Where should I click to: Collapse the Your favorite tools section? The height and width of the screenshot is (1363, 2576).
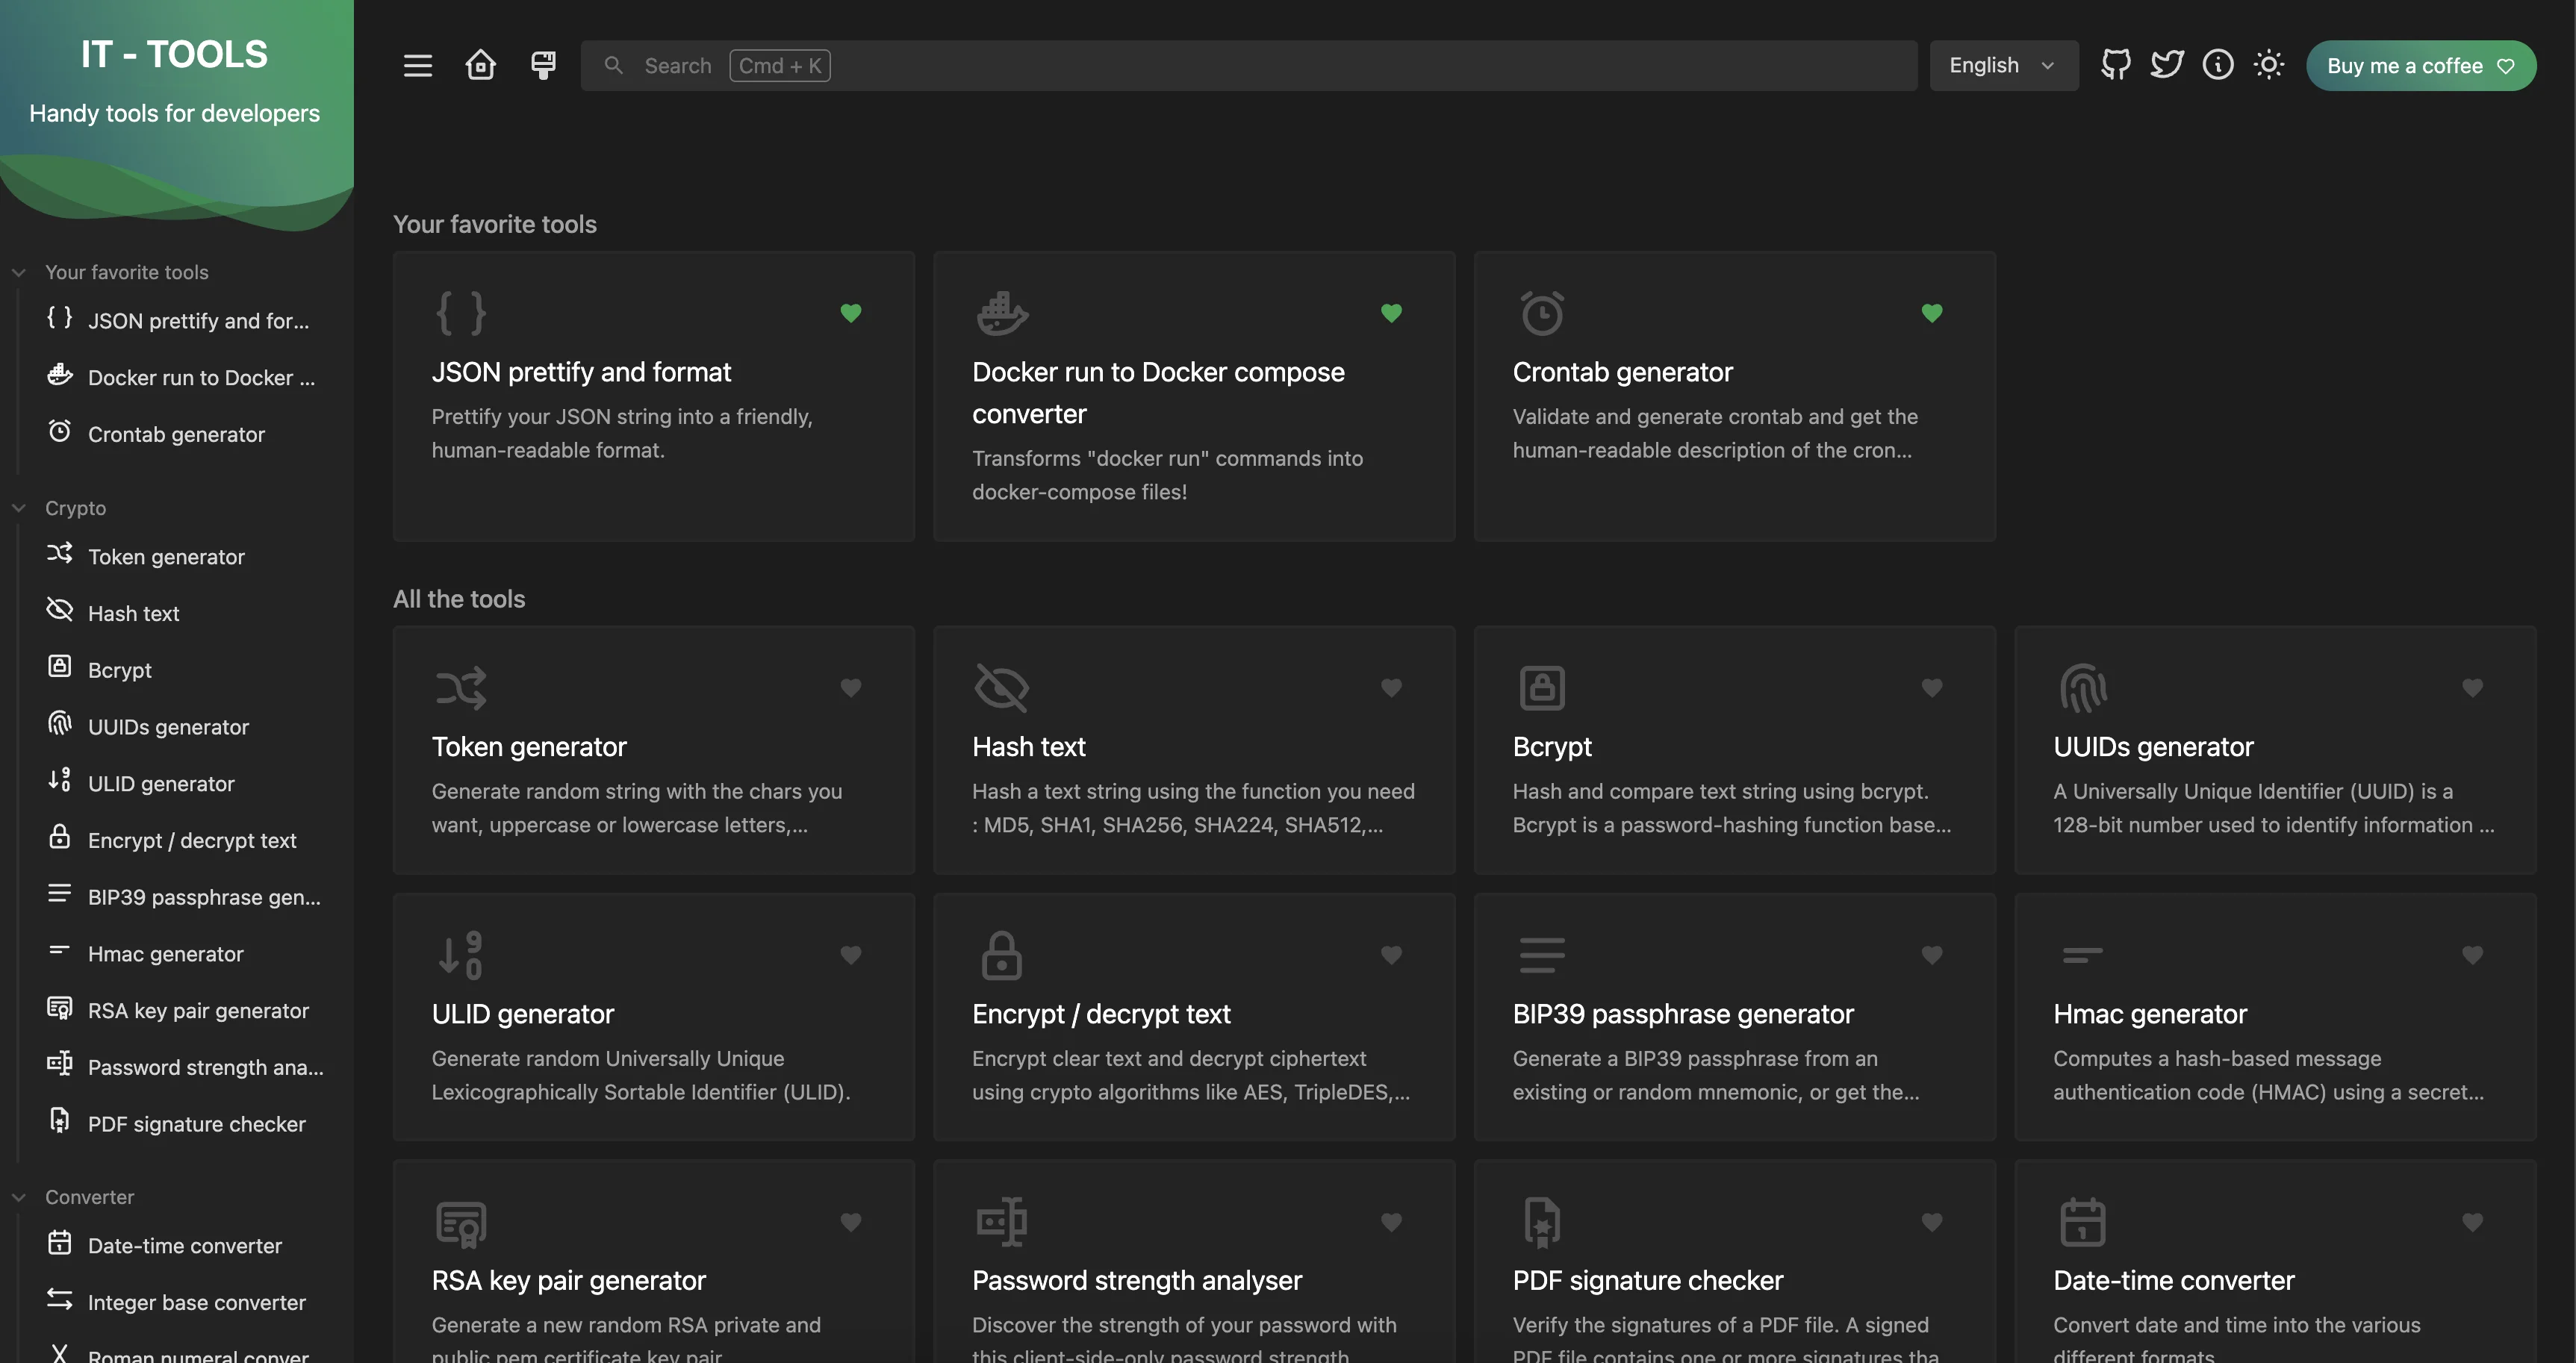tap(19, 271)
